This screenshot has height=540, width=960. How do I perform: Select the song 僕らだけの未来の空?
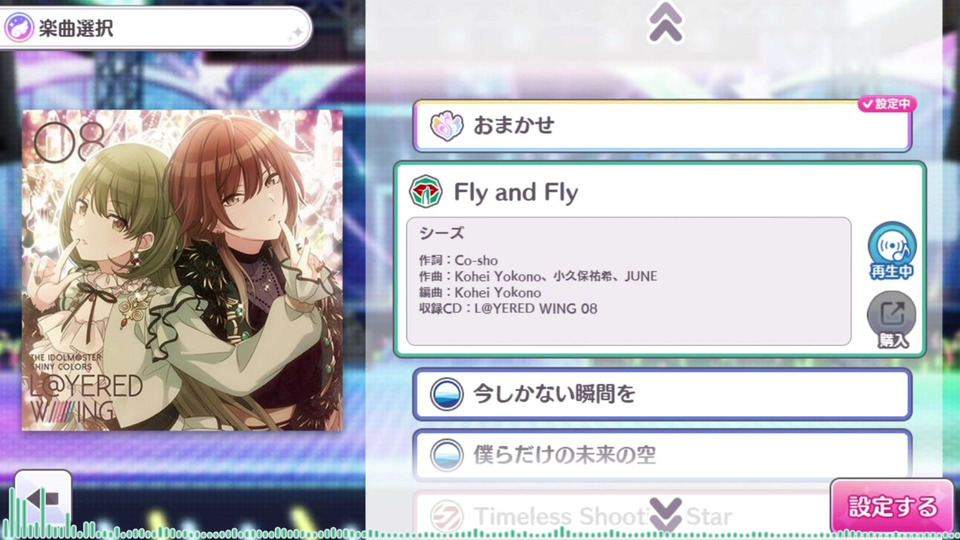(x=662, y=455)
